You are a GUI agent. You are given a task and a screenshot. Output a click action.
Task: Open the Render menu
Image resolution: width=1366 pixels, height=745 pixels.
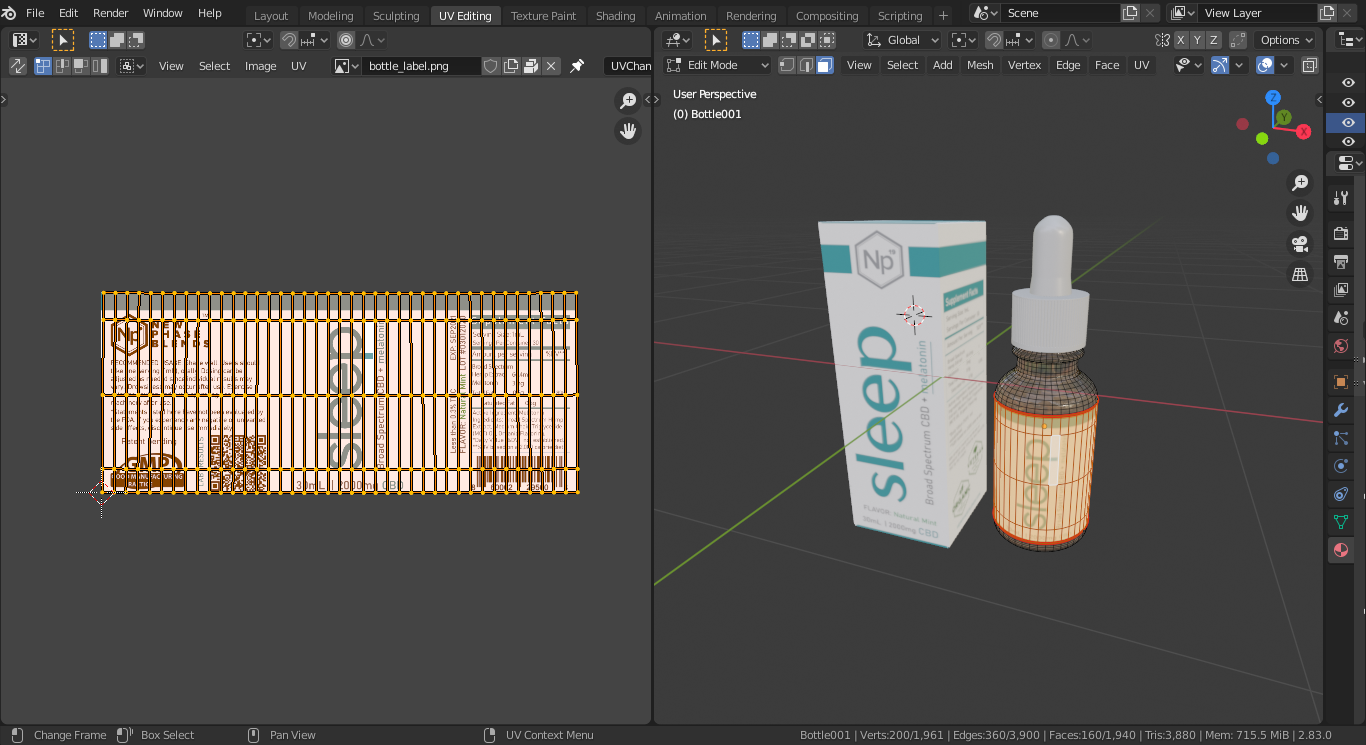coord(110,13)
